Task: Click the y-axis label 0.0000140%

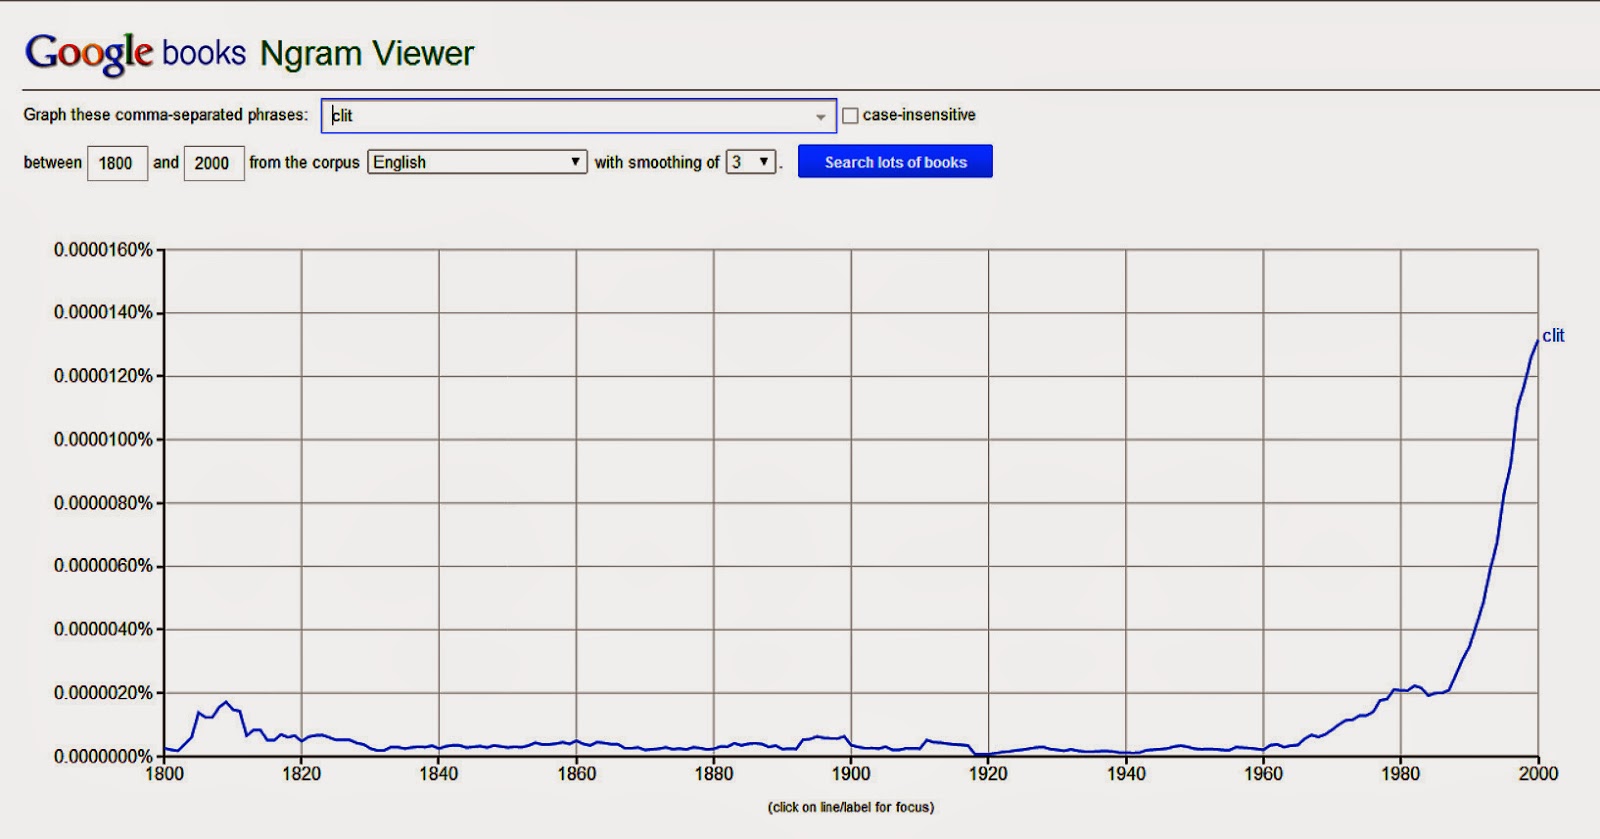Action: coord(103,313)
